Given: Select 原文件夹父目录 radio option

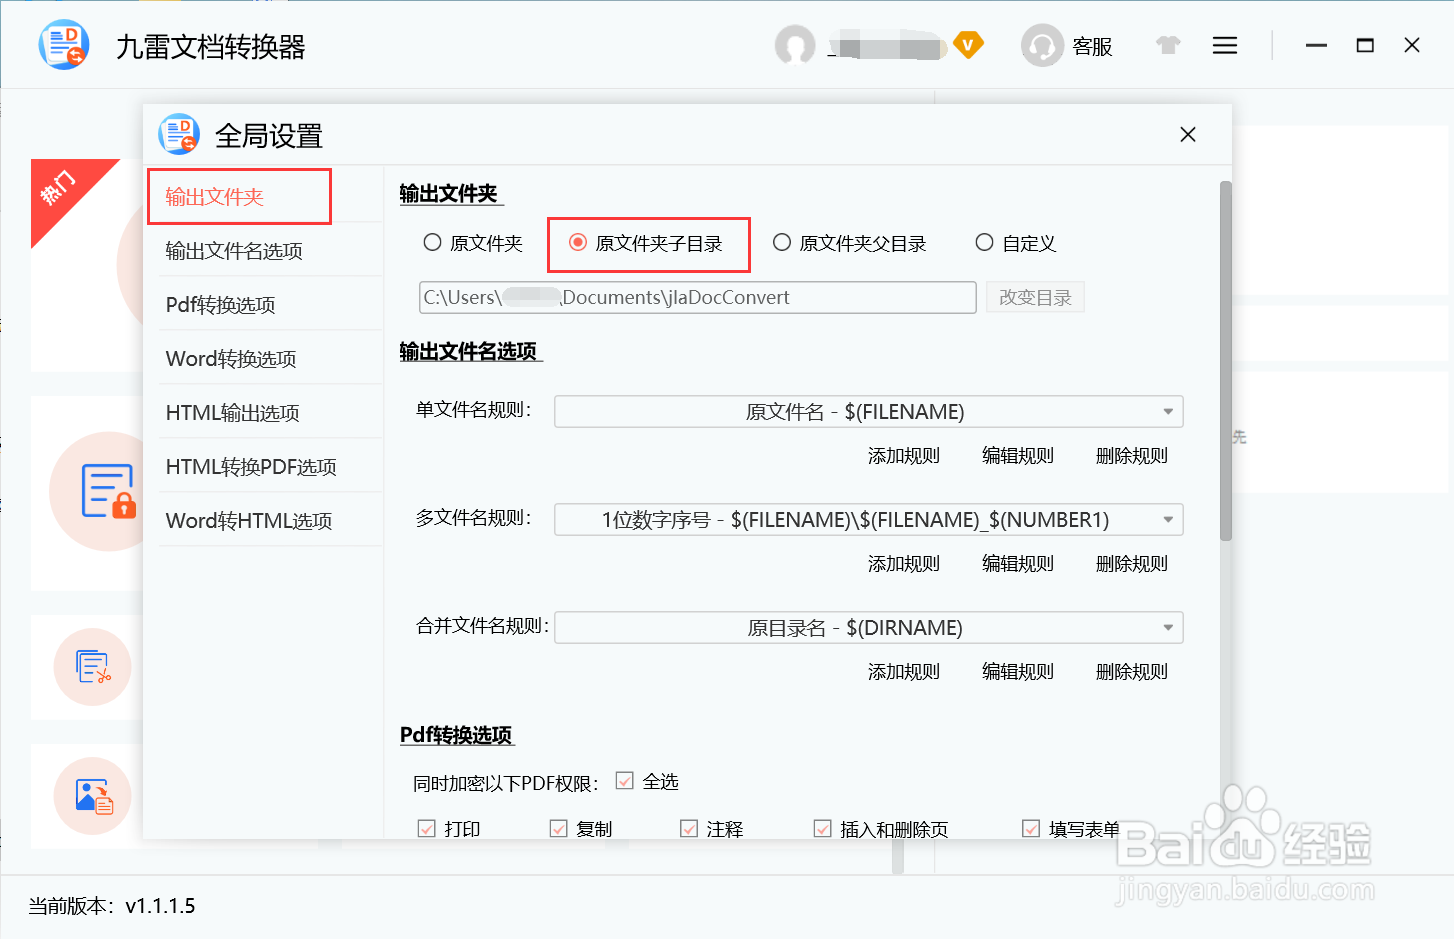Looking at the screenshot, I should point(782,242).
